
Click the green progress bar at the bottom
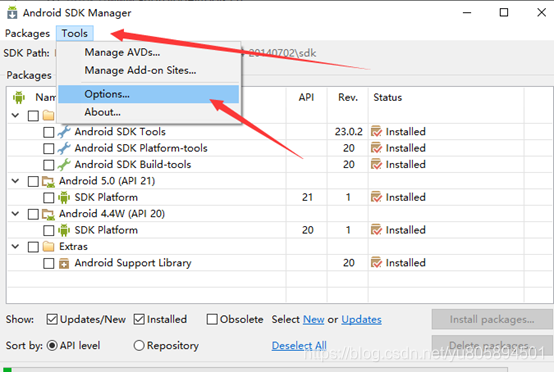[7, 370]
